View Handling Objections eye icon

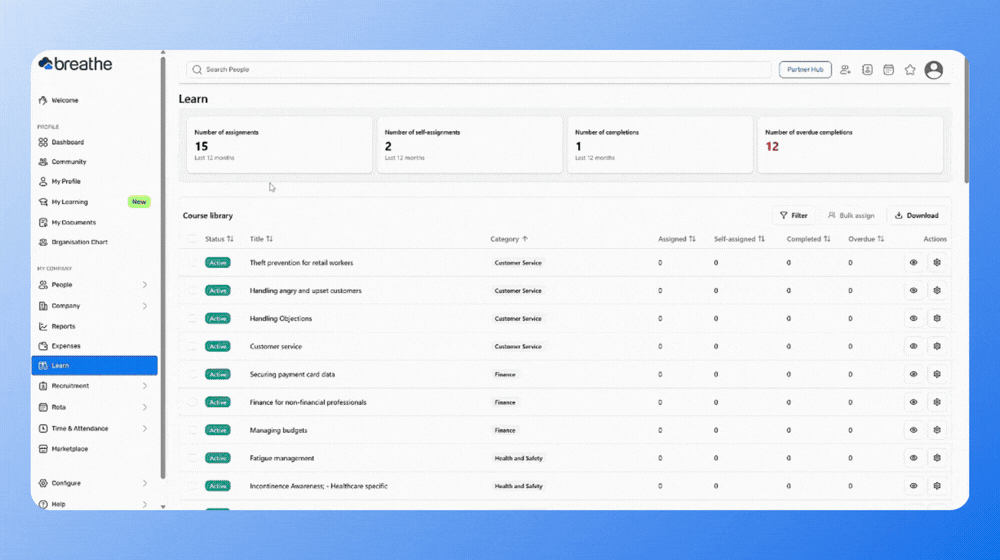(x=913, y=318)
